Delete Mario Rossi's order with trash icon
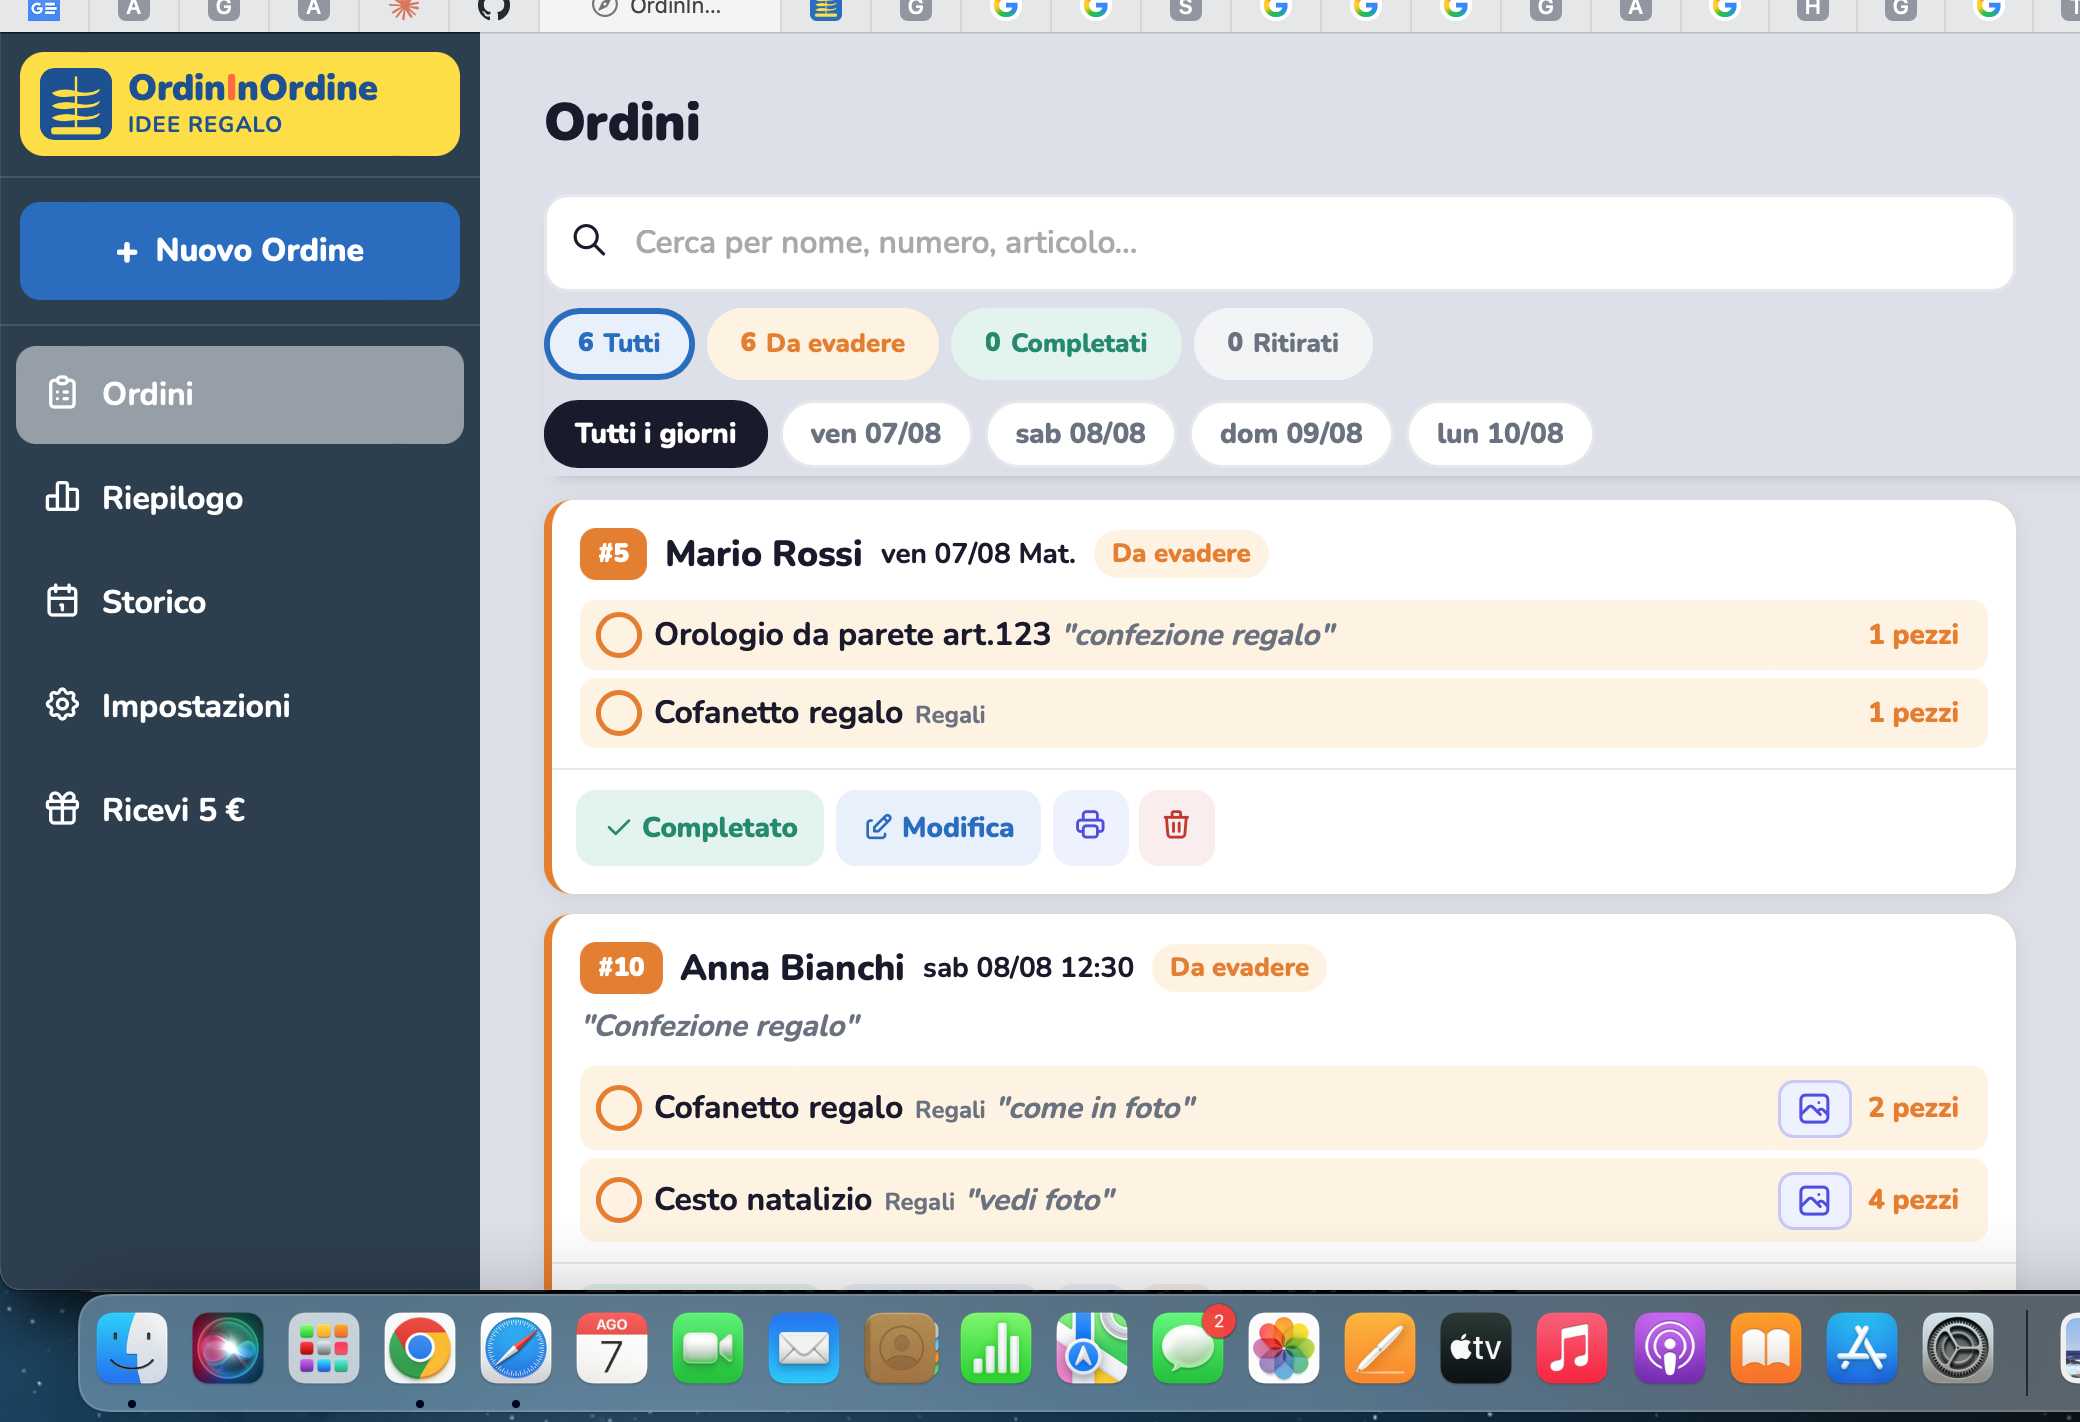 [1176, 827]
